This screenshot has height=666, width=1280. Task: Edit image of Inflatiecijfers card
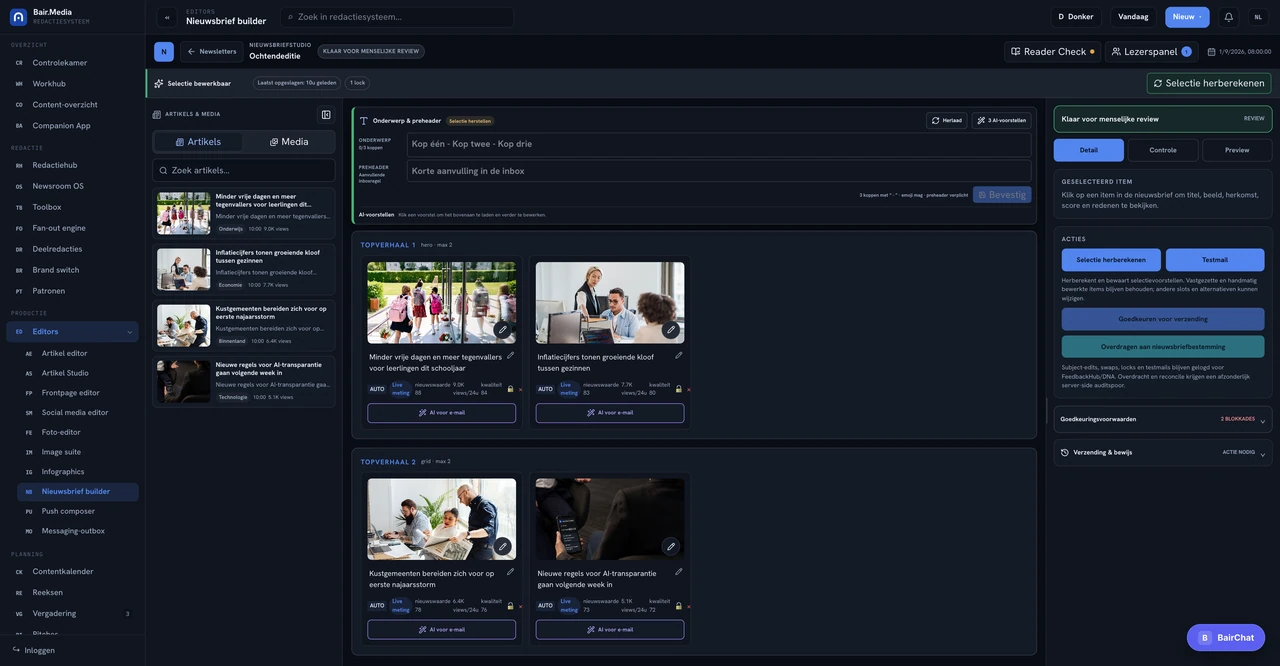671,330
